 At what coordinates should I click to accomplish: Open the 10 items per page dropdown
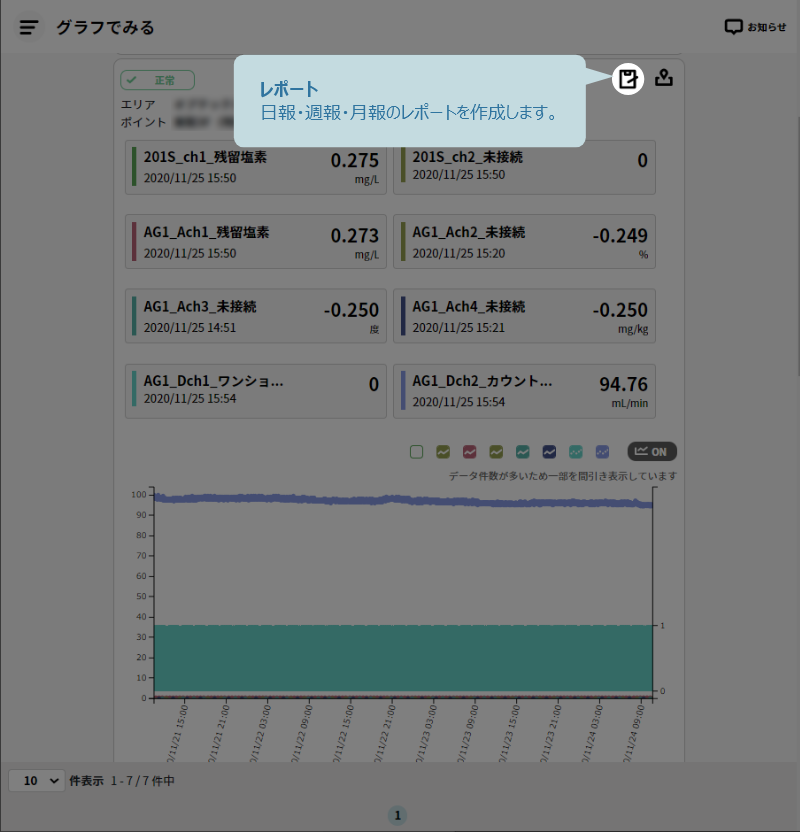(37, 781)
